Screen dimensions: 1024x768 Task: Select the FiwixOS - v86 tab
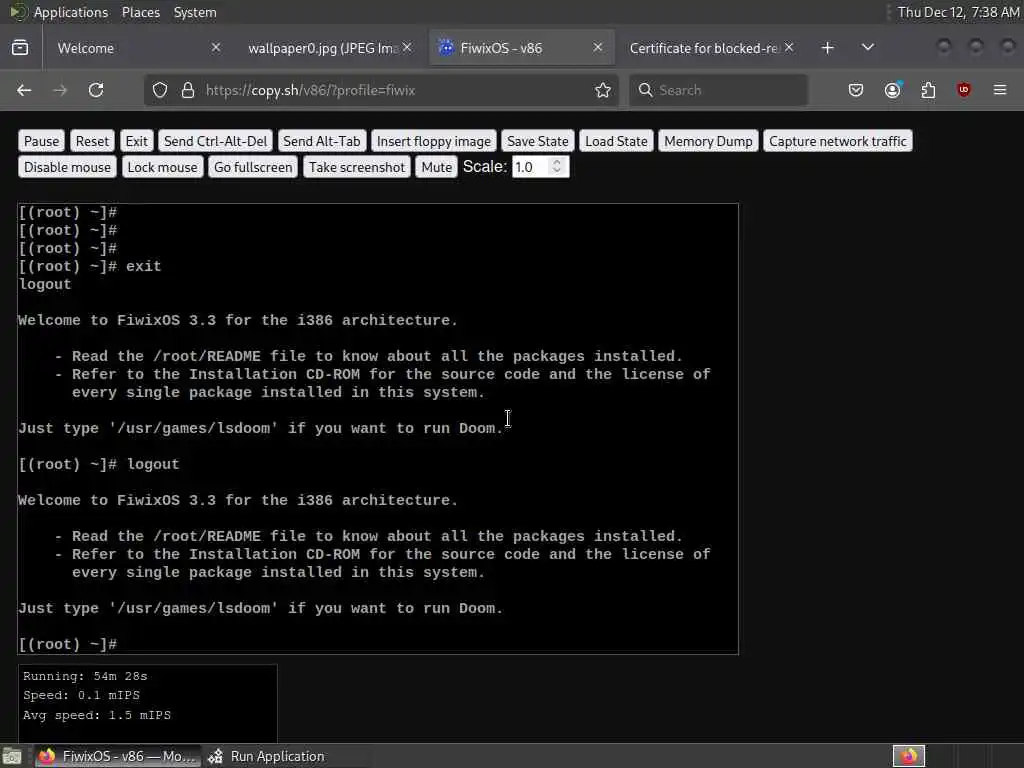tap(521, 48)
